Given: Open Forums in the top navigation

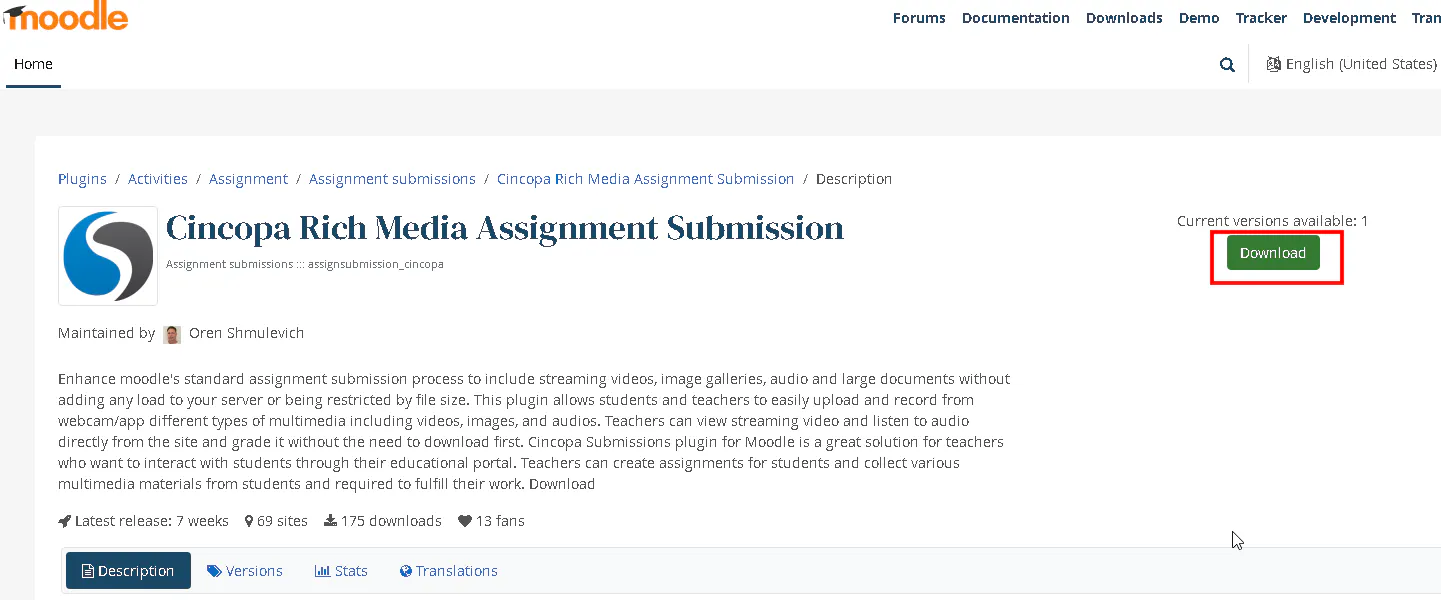Looking at the screenshot, I should 919,18.
